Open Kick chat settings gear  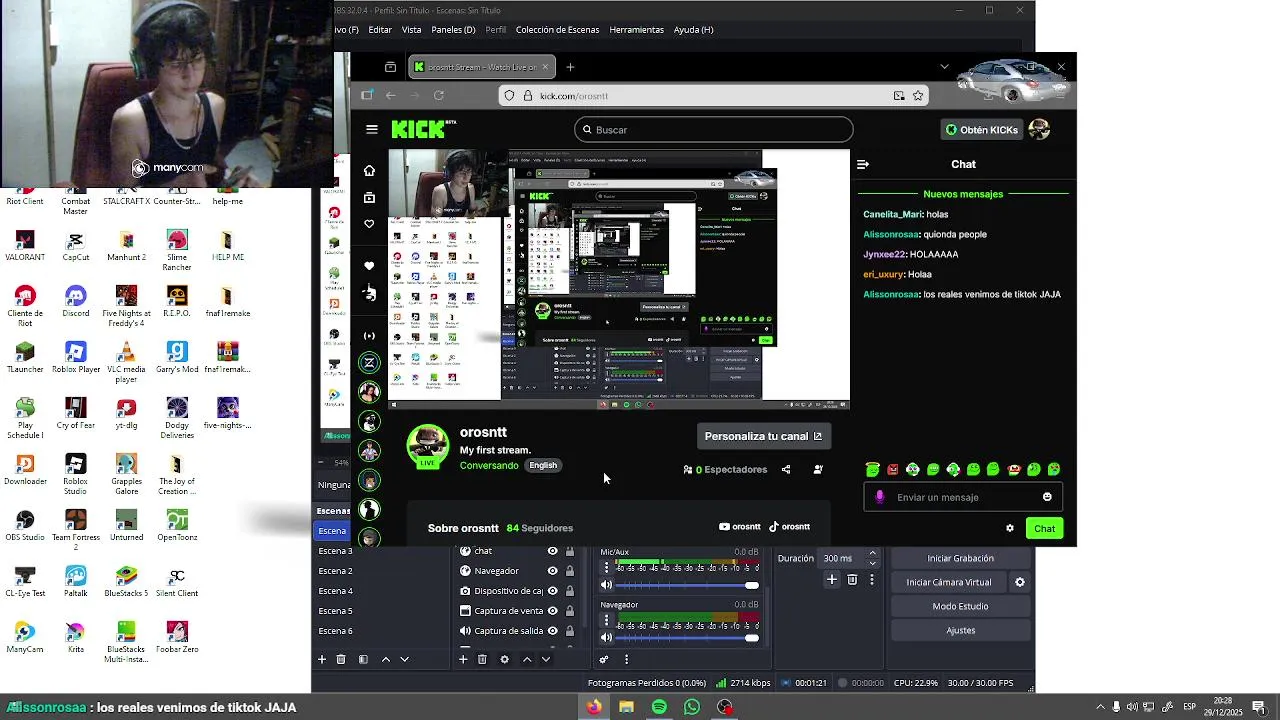(1010, 528)
